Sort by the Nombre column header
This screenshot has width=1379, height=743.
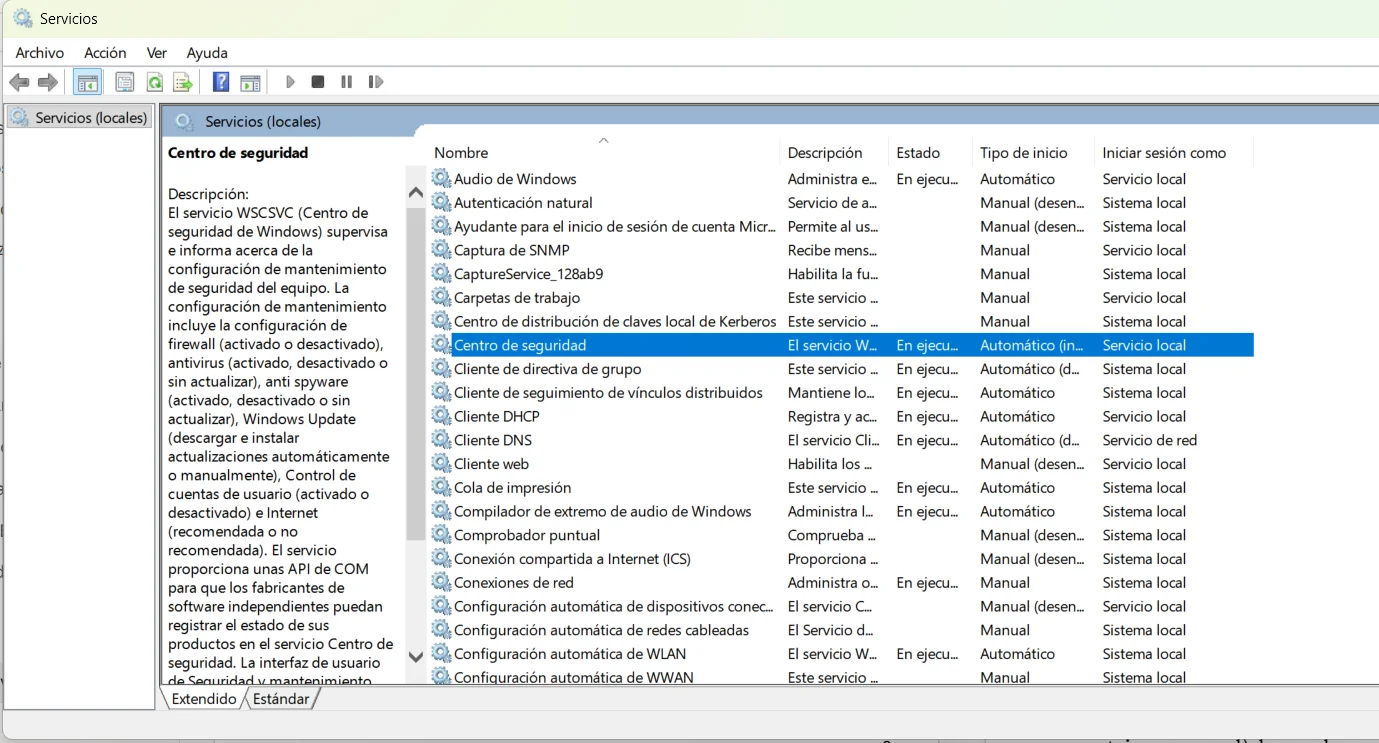tap(603, 153)
